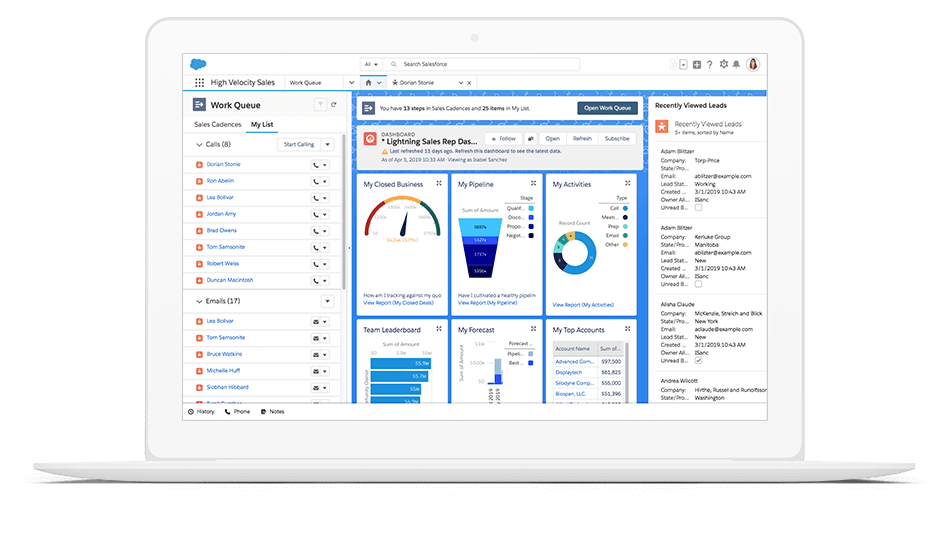The width and height of the screenshot is (952, 539).
Task: Click the phone icon for Dorian Stonie
Action: click(317, 165)
